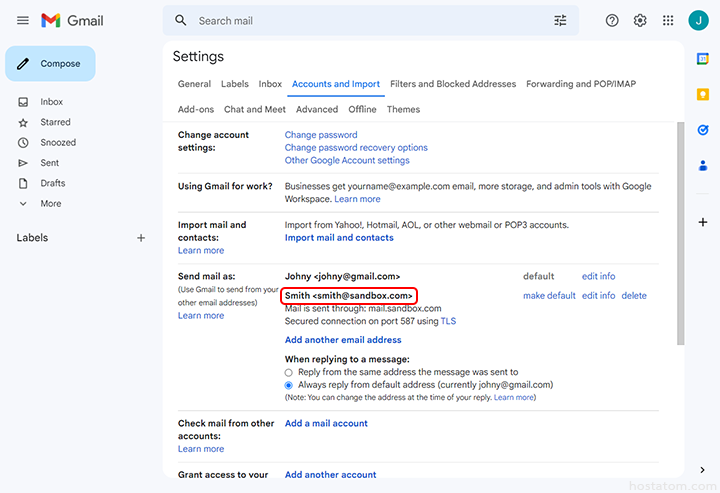Open the Support help icon

tap(612, 20)
